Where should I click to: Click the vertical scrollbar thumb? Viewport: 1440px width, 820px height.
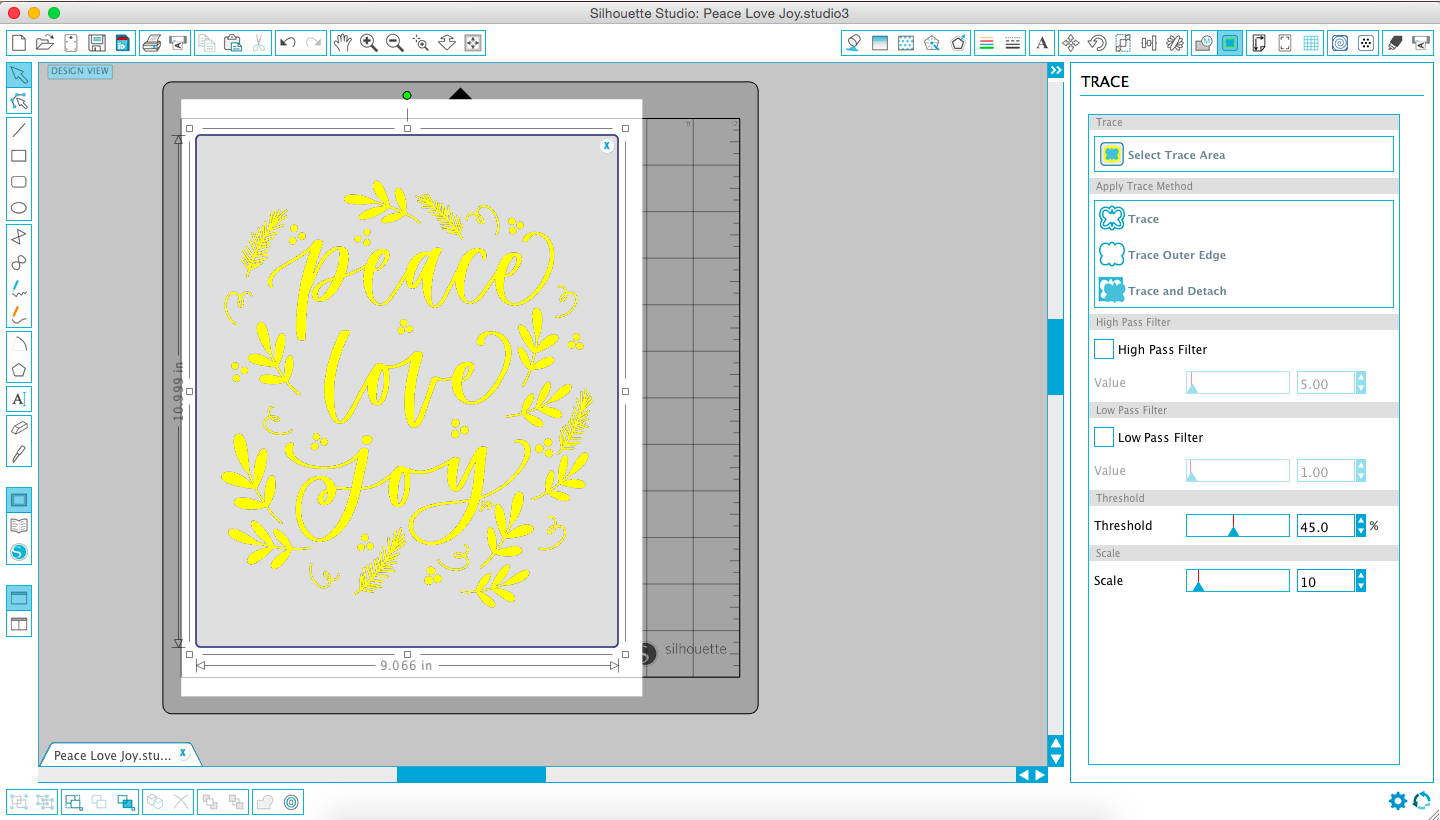coord(1055,356)
